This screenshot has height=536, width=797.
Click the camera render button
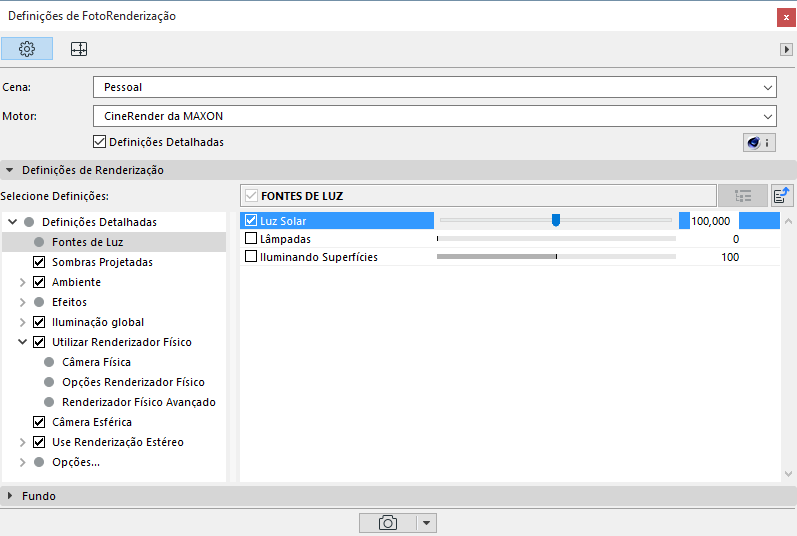[388, 523]
